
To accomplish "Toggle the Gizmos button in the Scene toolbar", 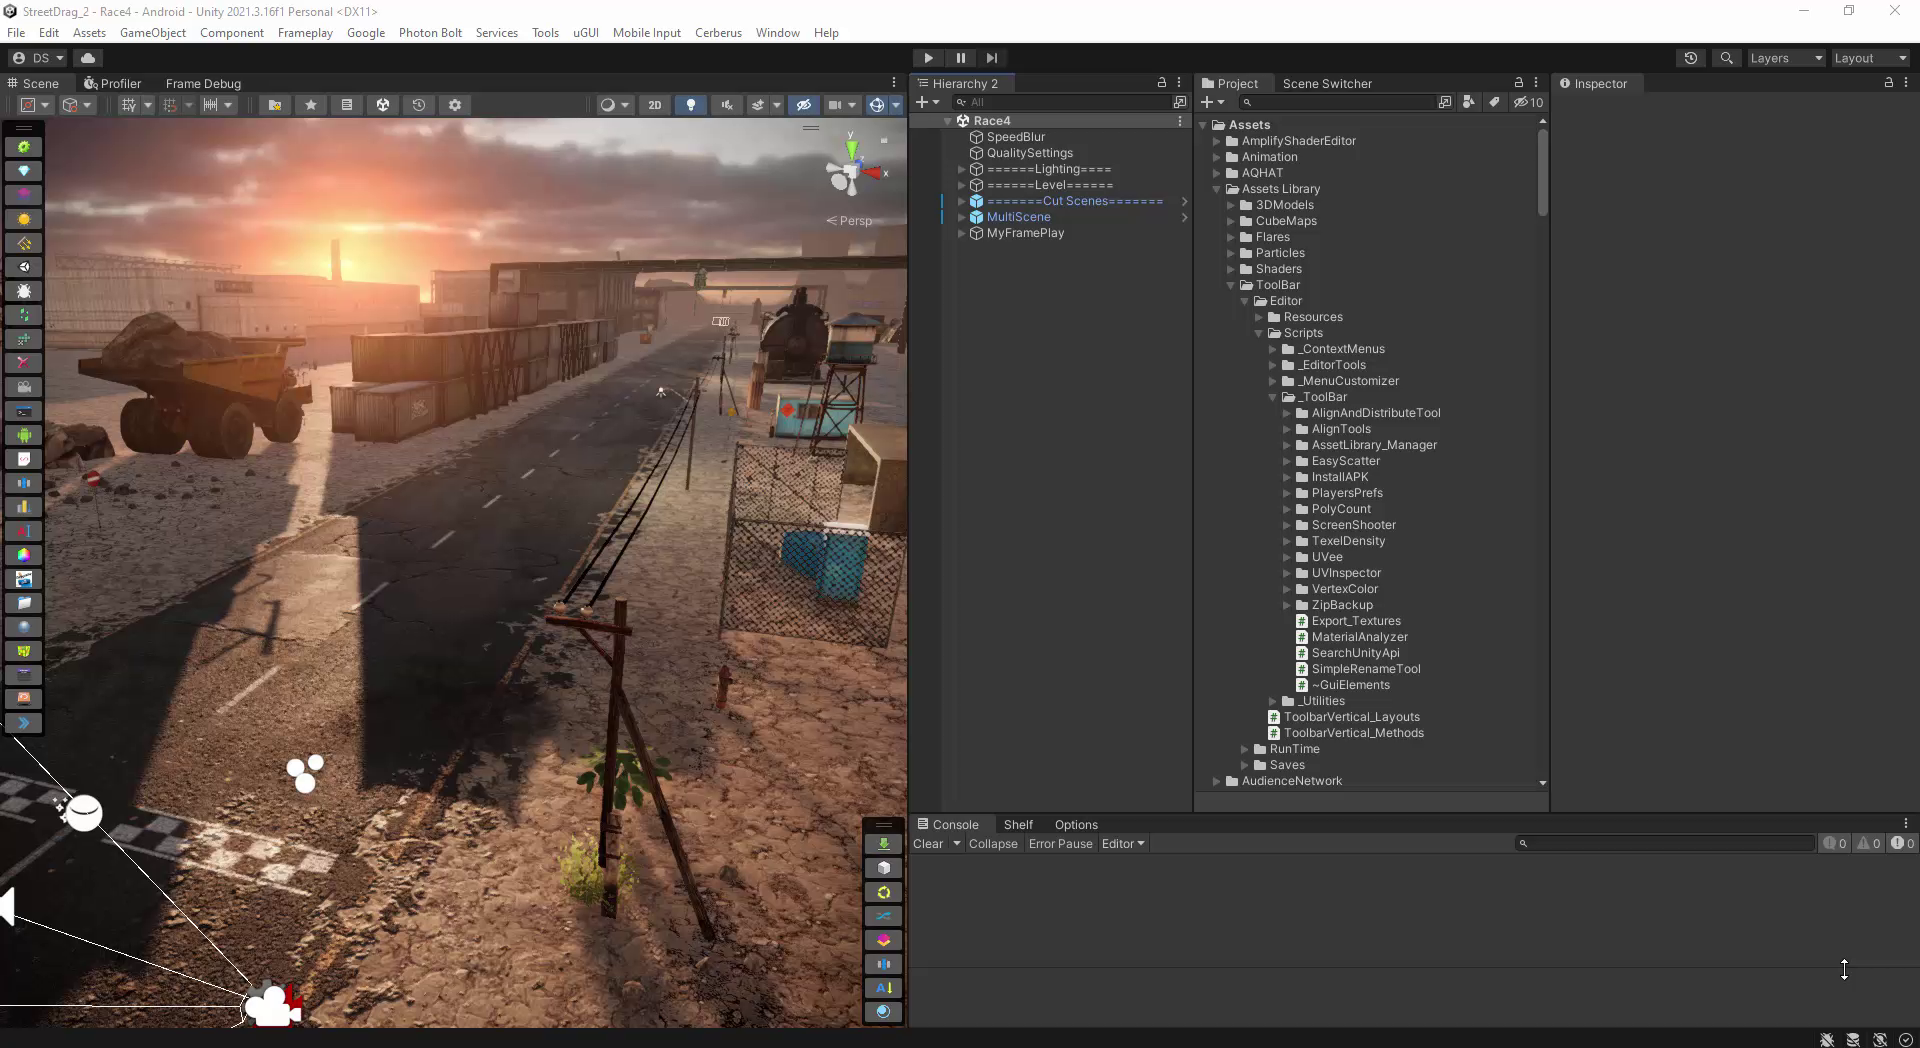I will tap(876, 105).
